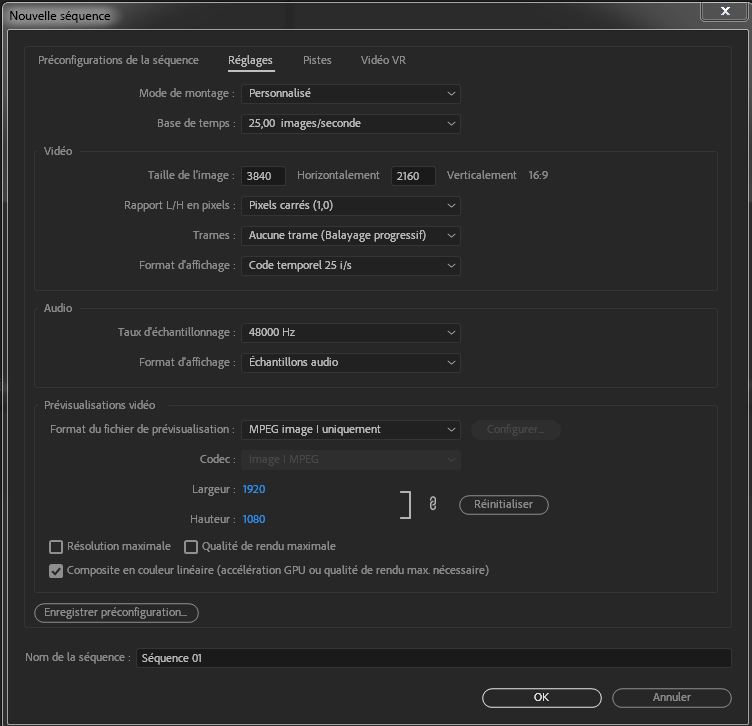This screenshot has width=752, height=726.
Task: Click Enregistrer préconfiguration button
Action: tap(116, 613)
